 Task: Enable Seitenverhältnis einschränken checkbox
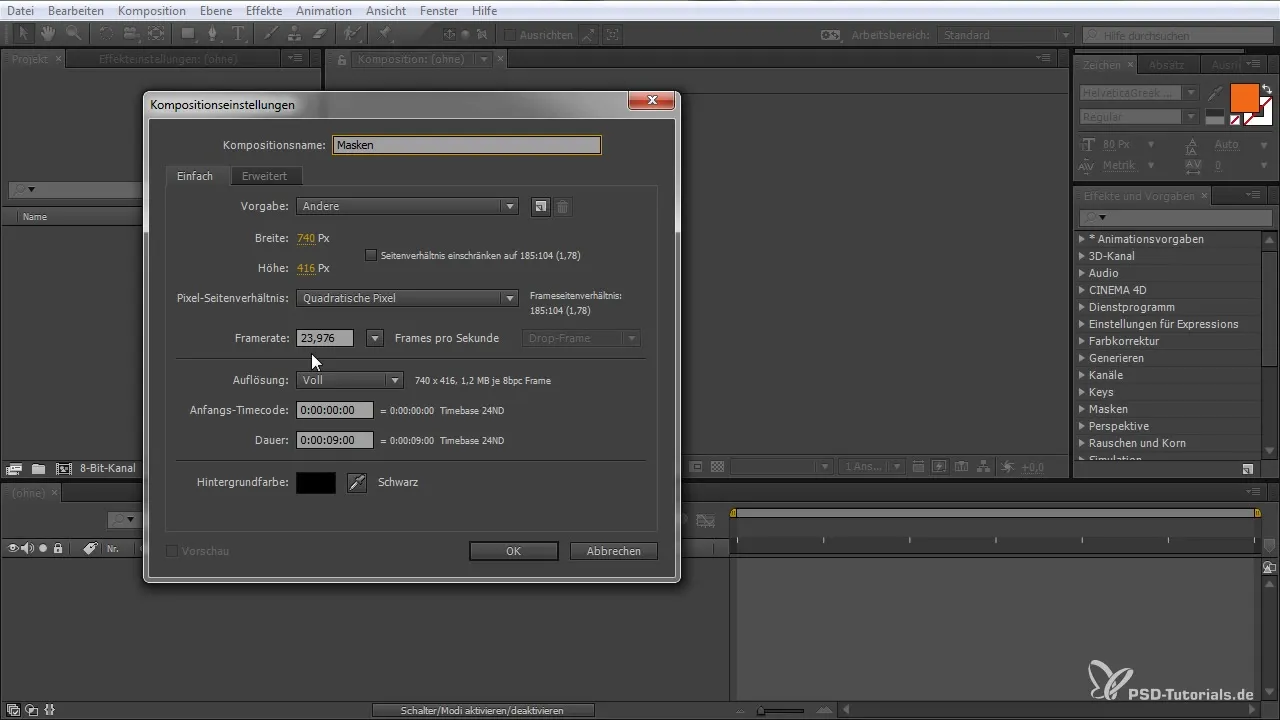click(x=371, y=255)
